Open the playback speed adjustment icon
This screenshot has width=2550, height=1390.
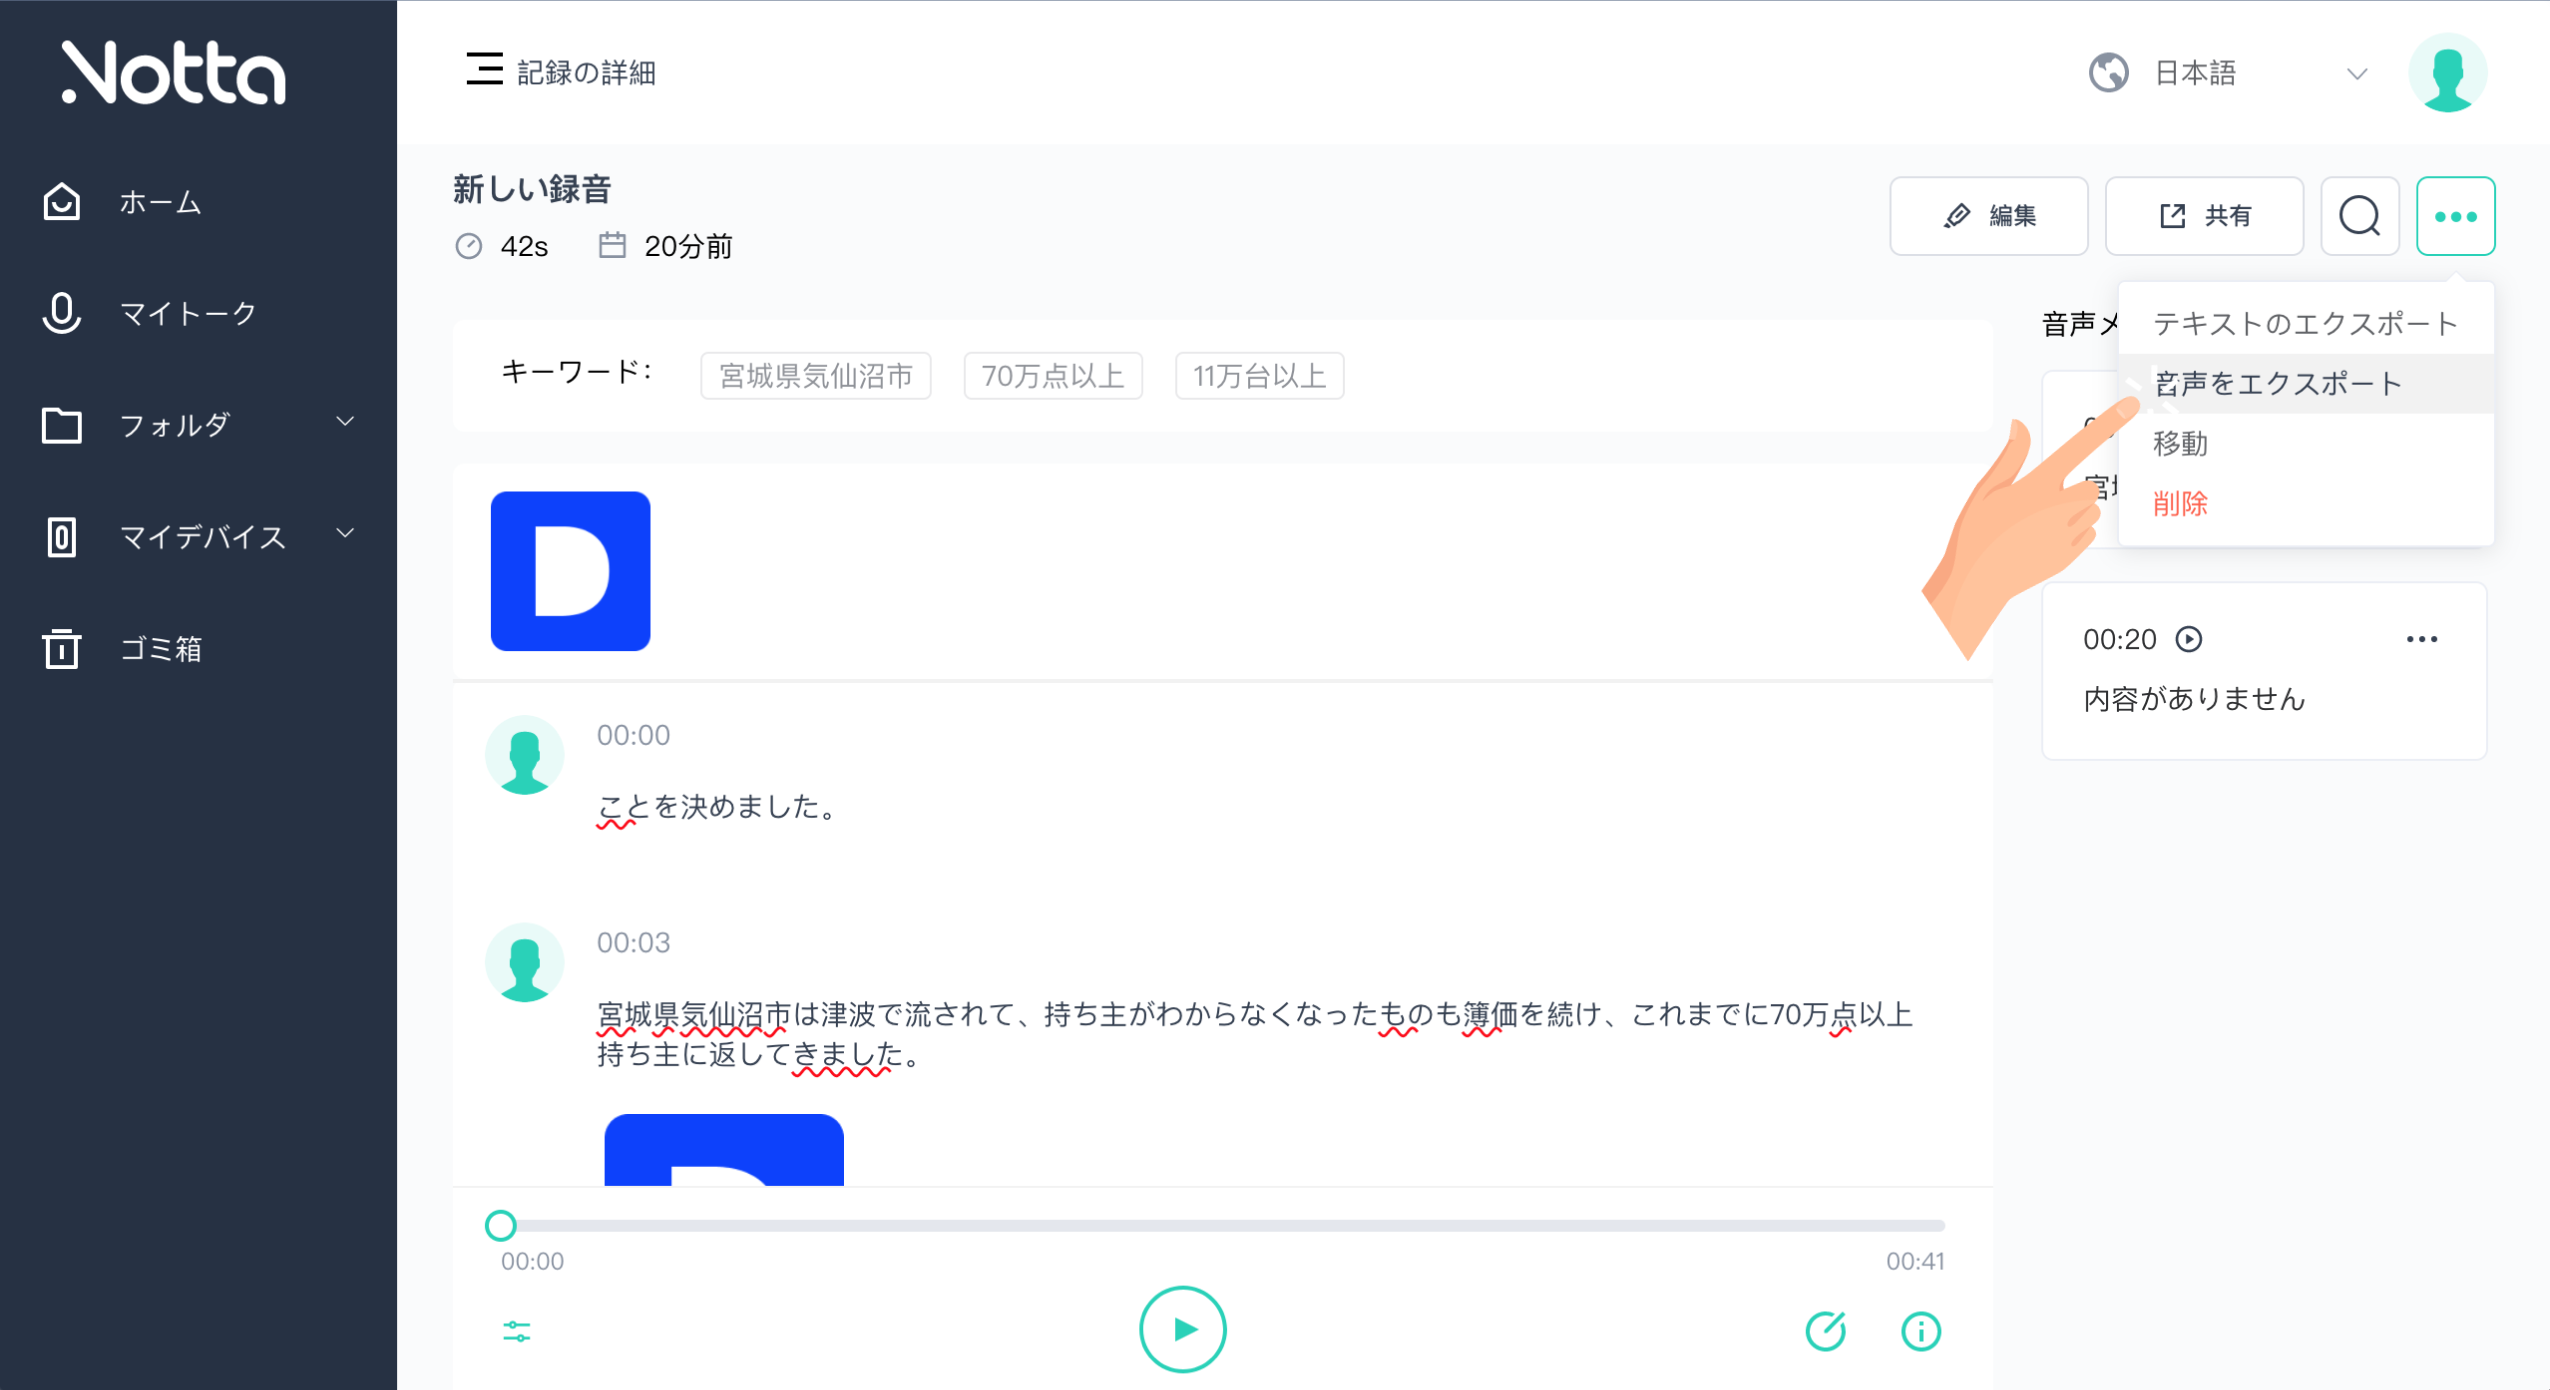pos(516,1330)
